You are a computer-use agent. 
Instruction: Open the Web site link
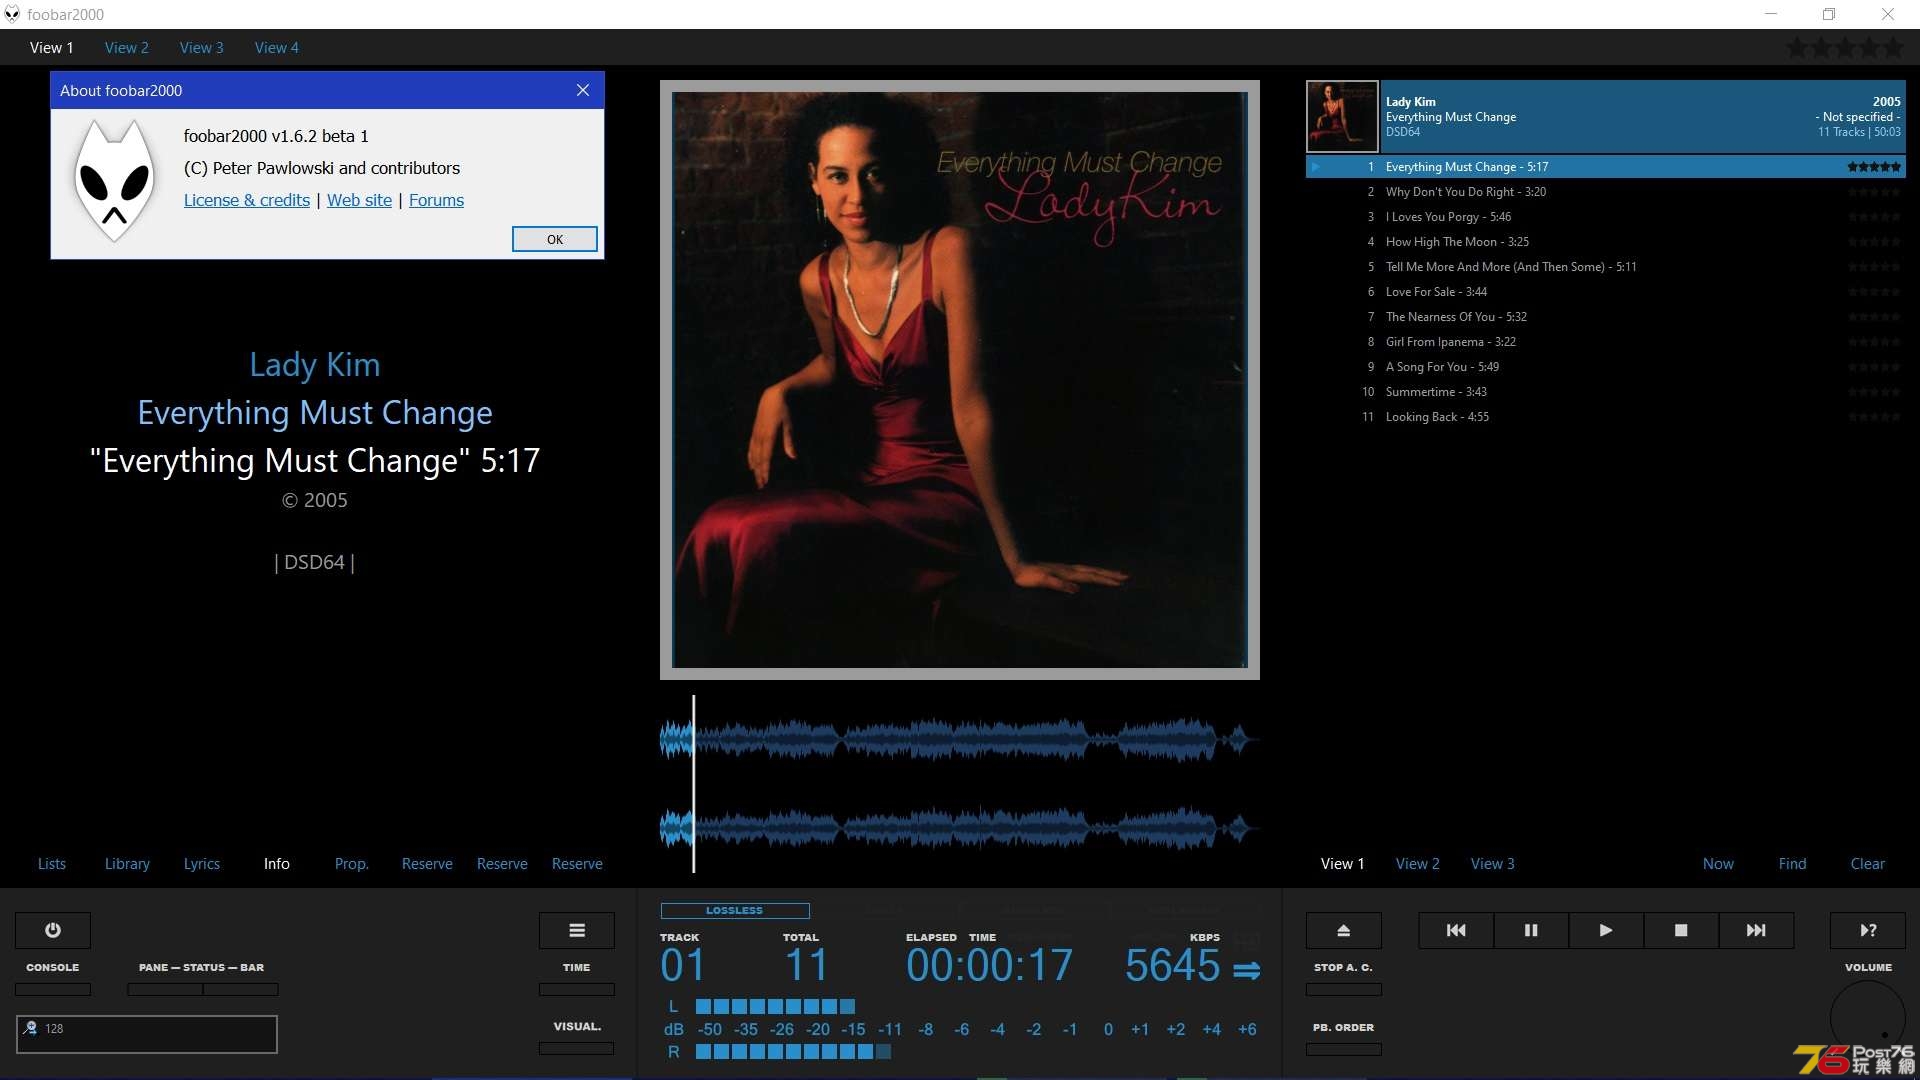360,200
